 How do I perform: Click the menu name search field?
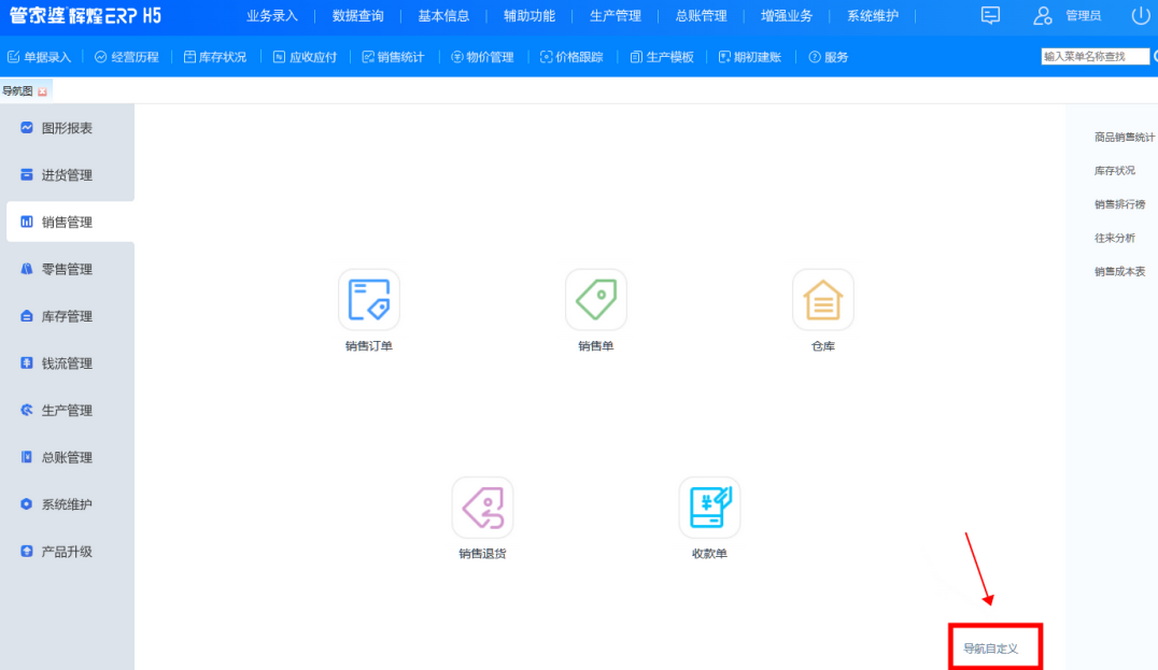click(1094, 57)
